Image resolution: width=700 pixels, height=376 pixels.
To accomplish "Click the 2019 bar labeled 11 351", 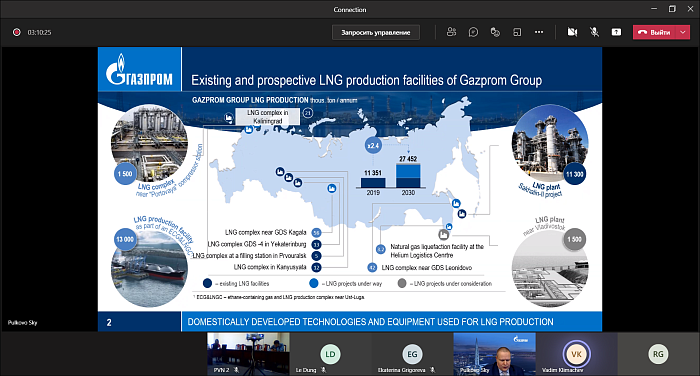I will tap(373, 182).
